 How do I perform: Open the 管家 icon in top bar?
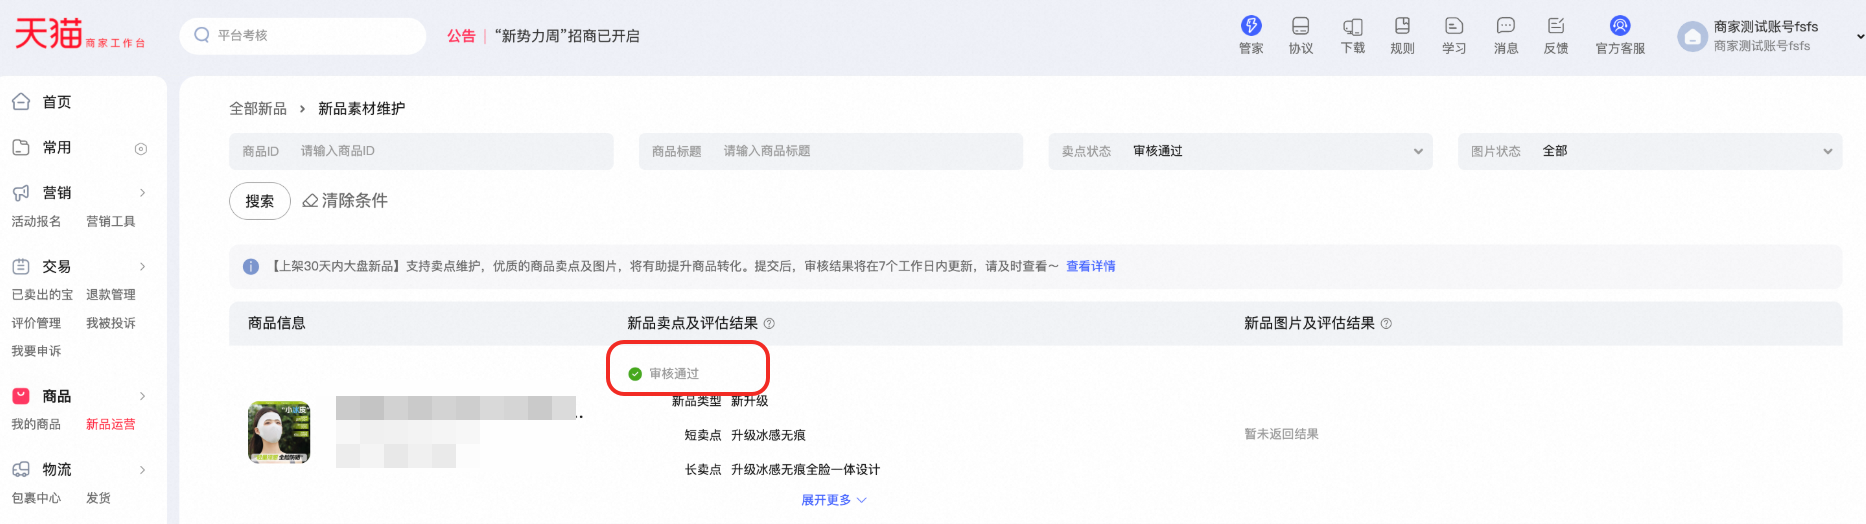coord(1251,26)
